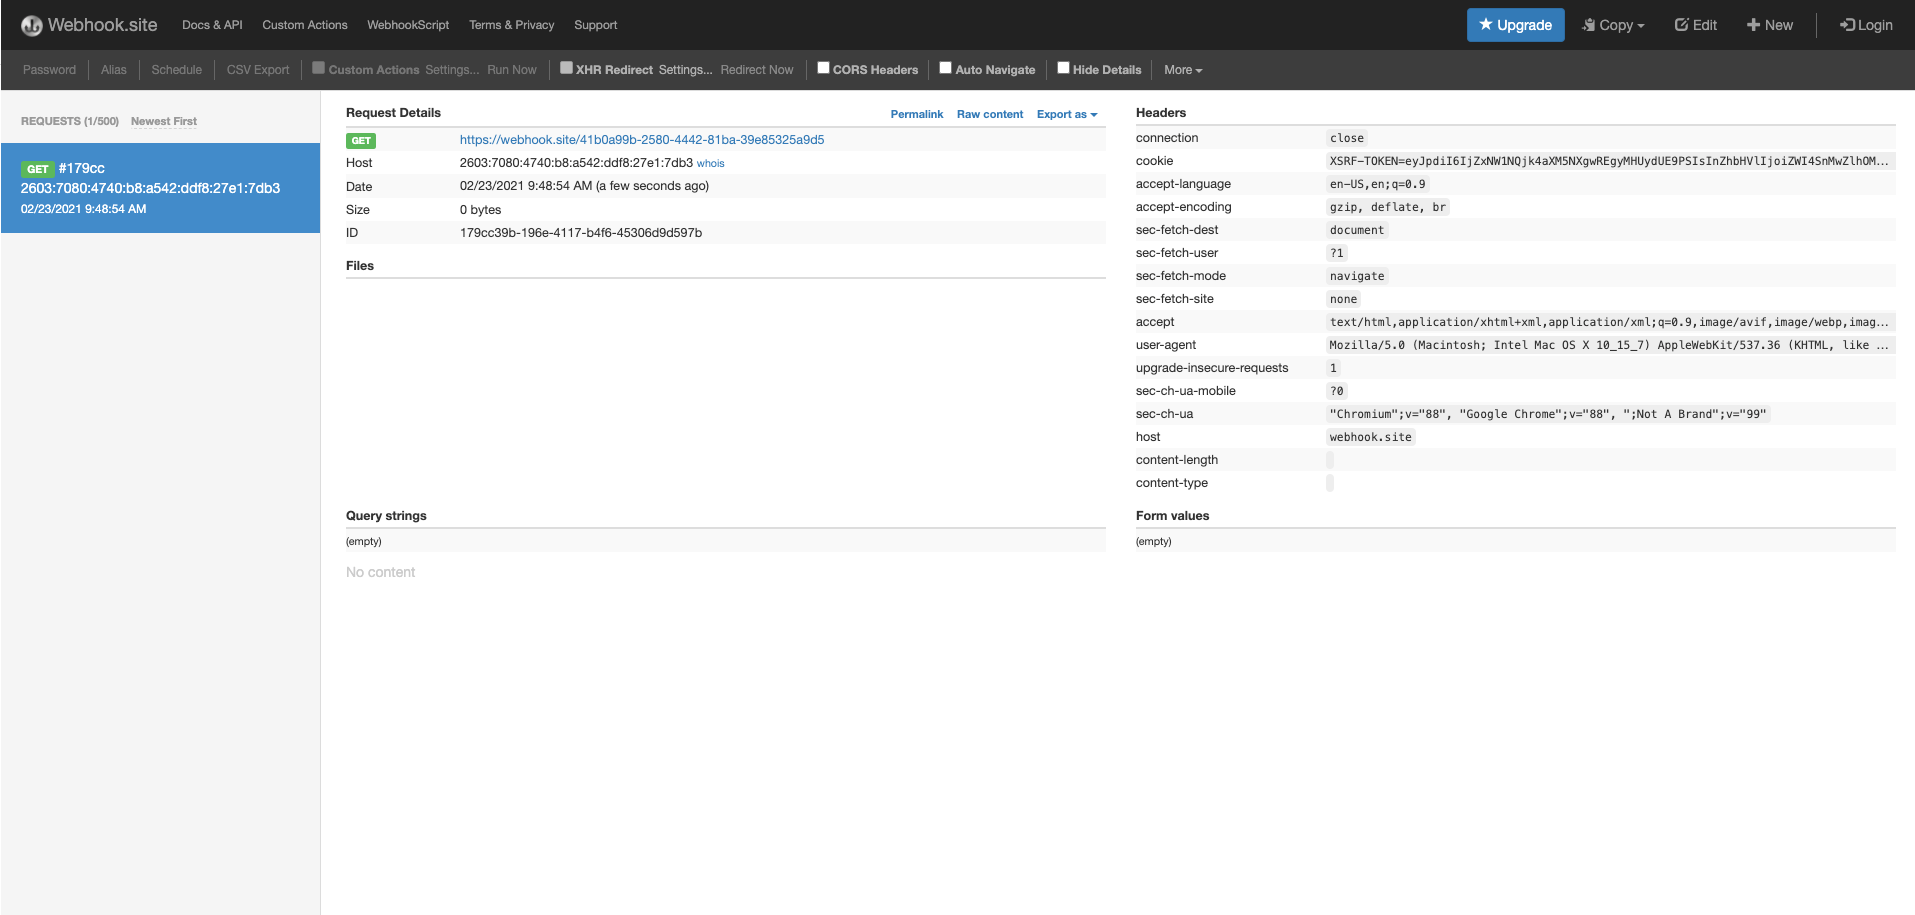Image resolution: width=1915 pixels, height=915 pixels.
Task: Enable the XHR Redirect checkbox
Action: pyautogui.click(x=566, y=68)
